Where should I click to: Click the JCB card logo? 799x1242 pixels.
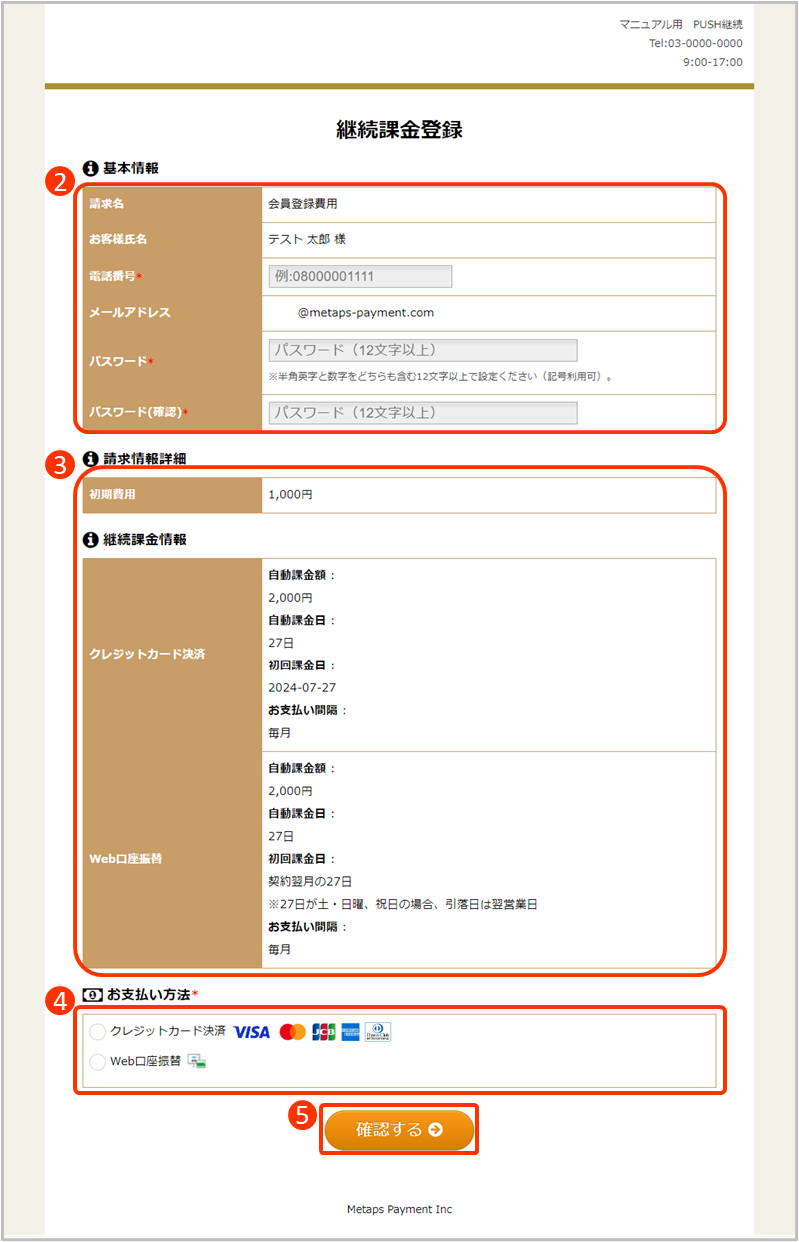click(x=324, y=1032)
